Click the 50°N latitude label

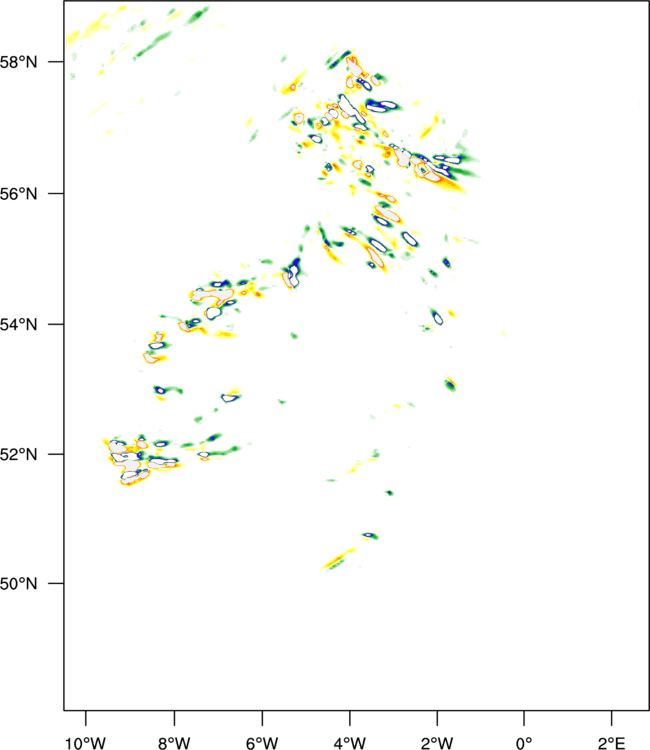[18, 584]
